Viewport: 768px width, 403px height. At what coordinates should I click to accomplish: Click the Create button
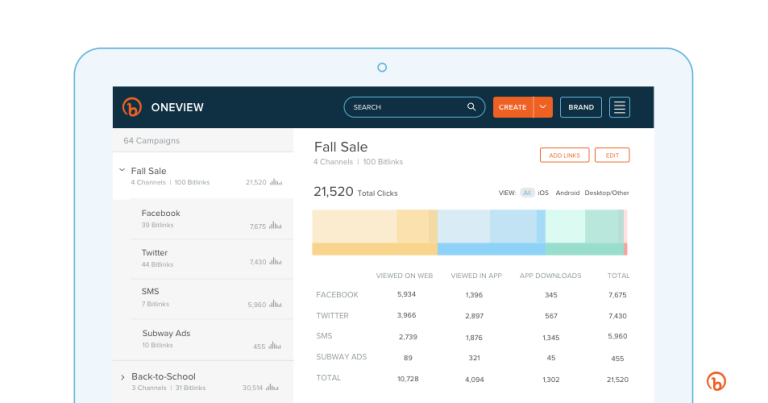click(513, 107)
